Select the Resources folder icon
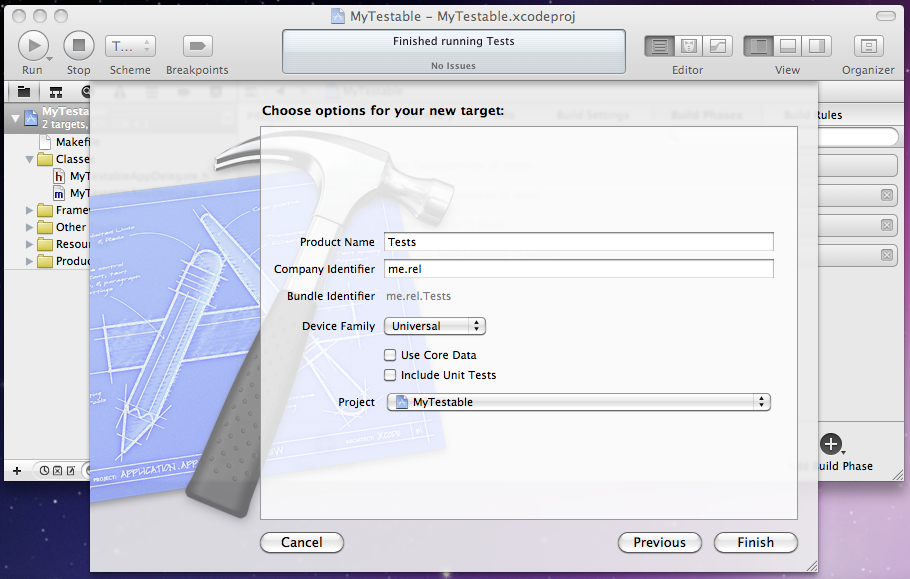Image resolution: width=910 pixels, height=579 pixels. click(45, 244)
